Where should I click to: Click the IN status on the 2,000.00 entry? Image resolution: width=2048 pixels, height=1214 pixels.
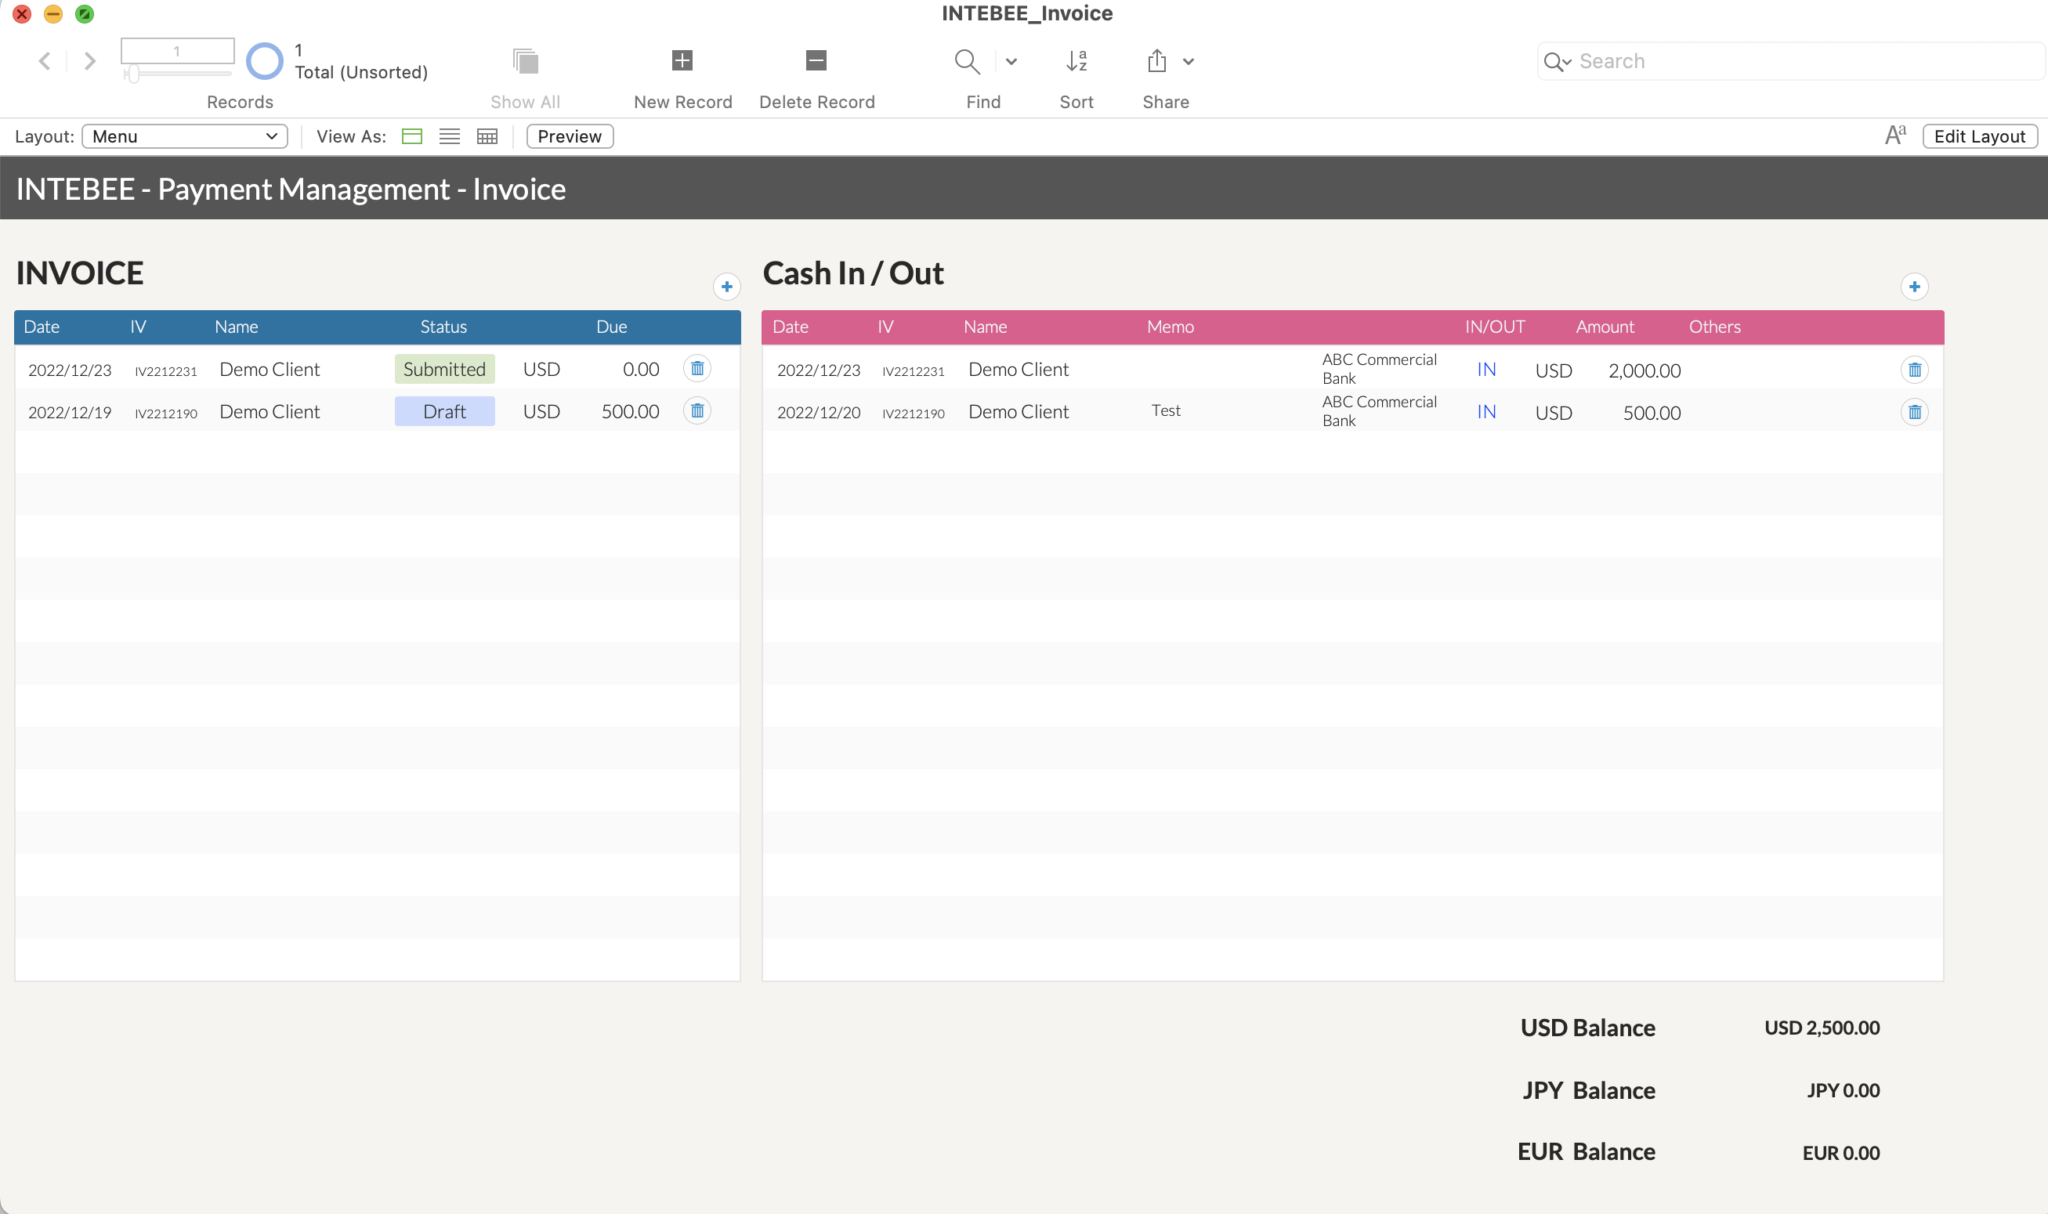[x=1485, y=369]
